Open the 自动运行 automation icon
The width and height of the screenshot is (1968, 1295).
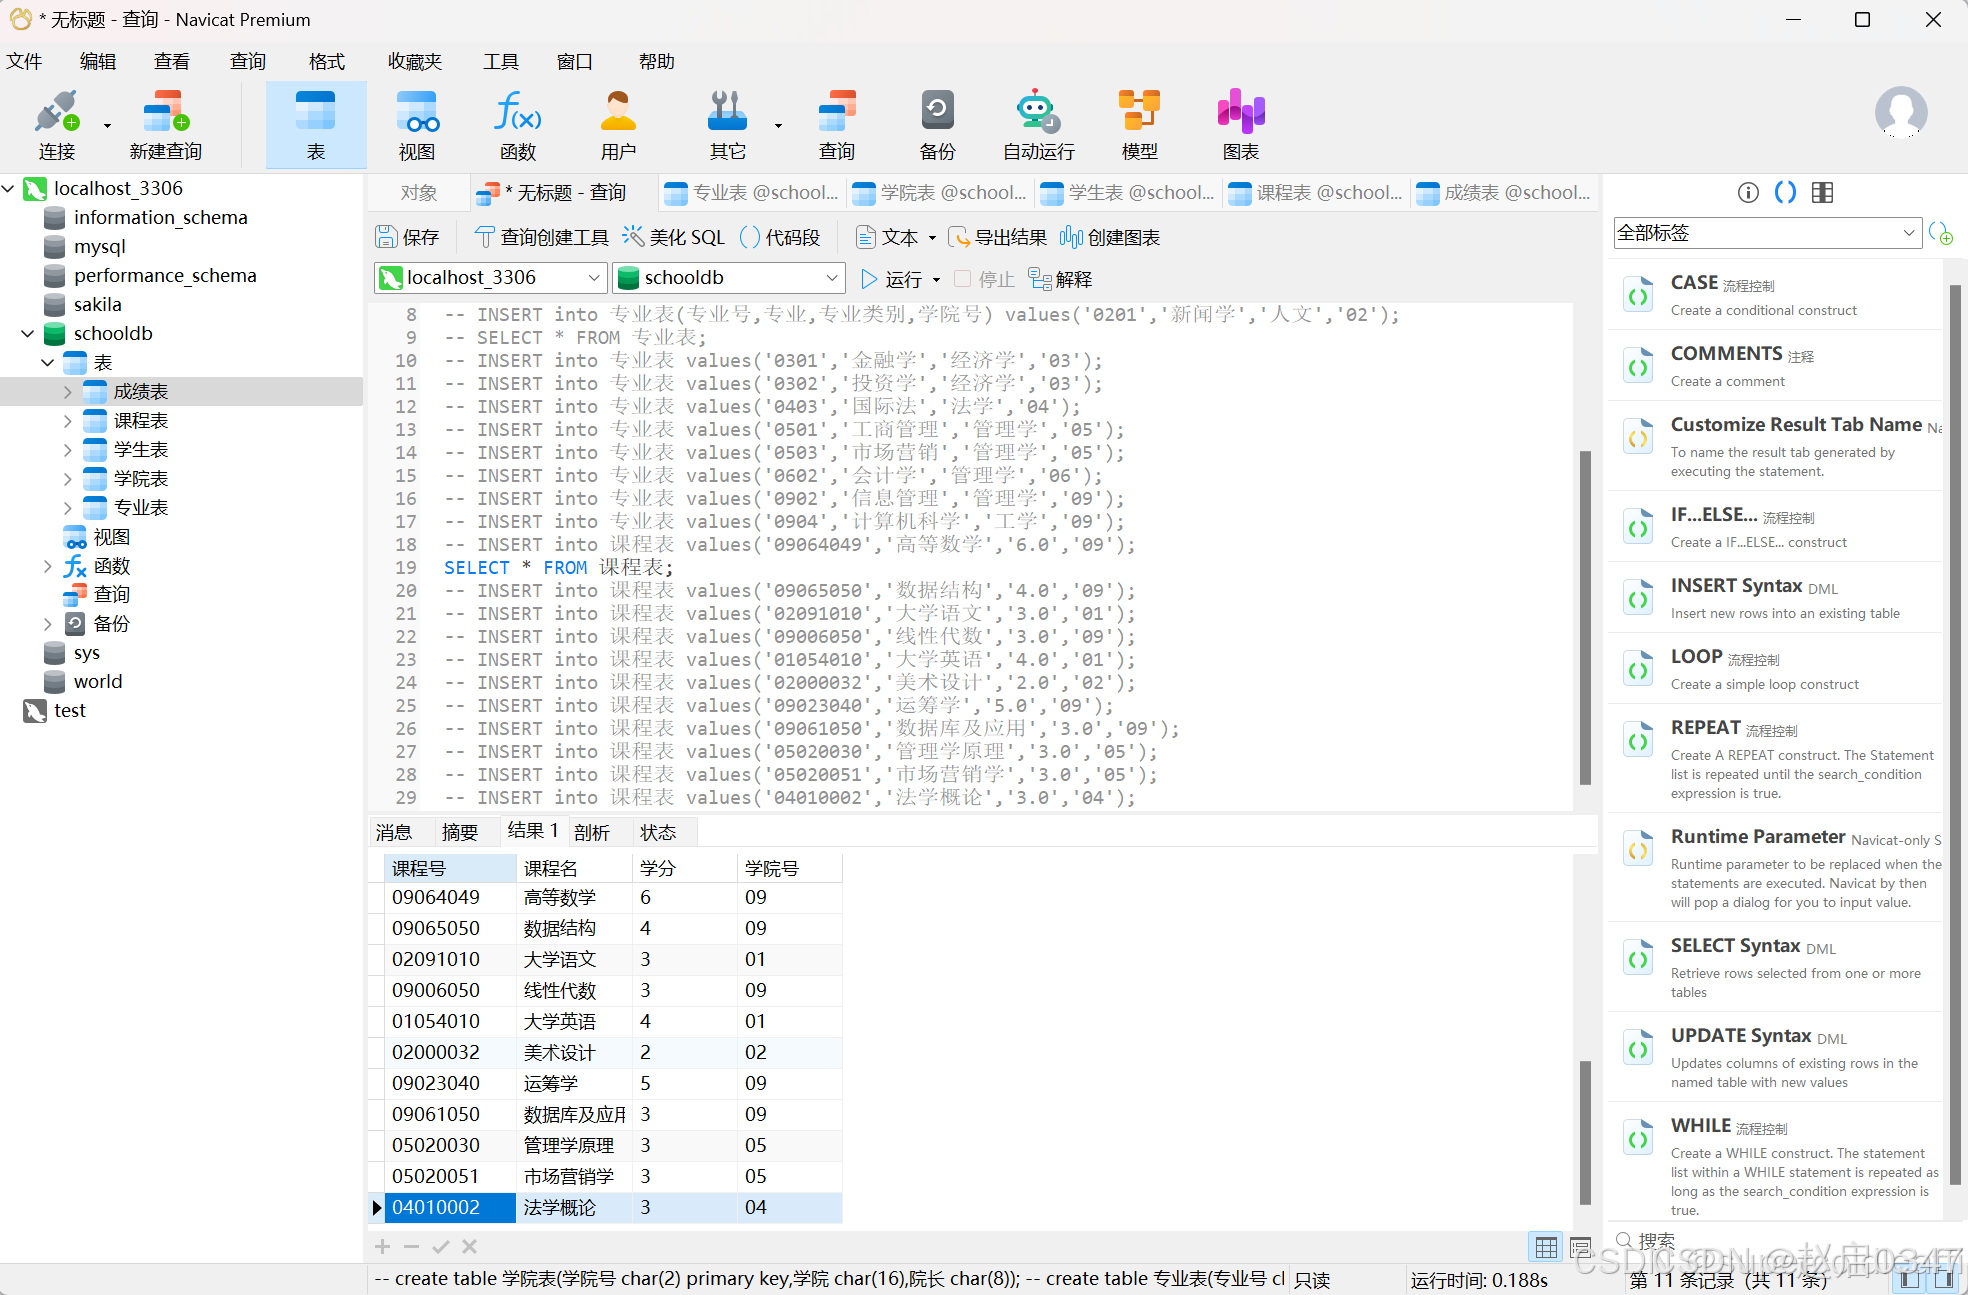pyautogui.click(x=1038, y=124)
